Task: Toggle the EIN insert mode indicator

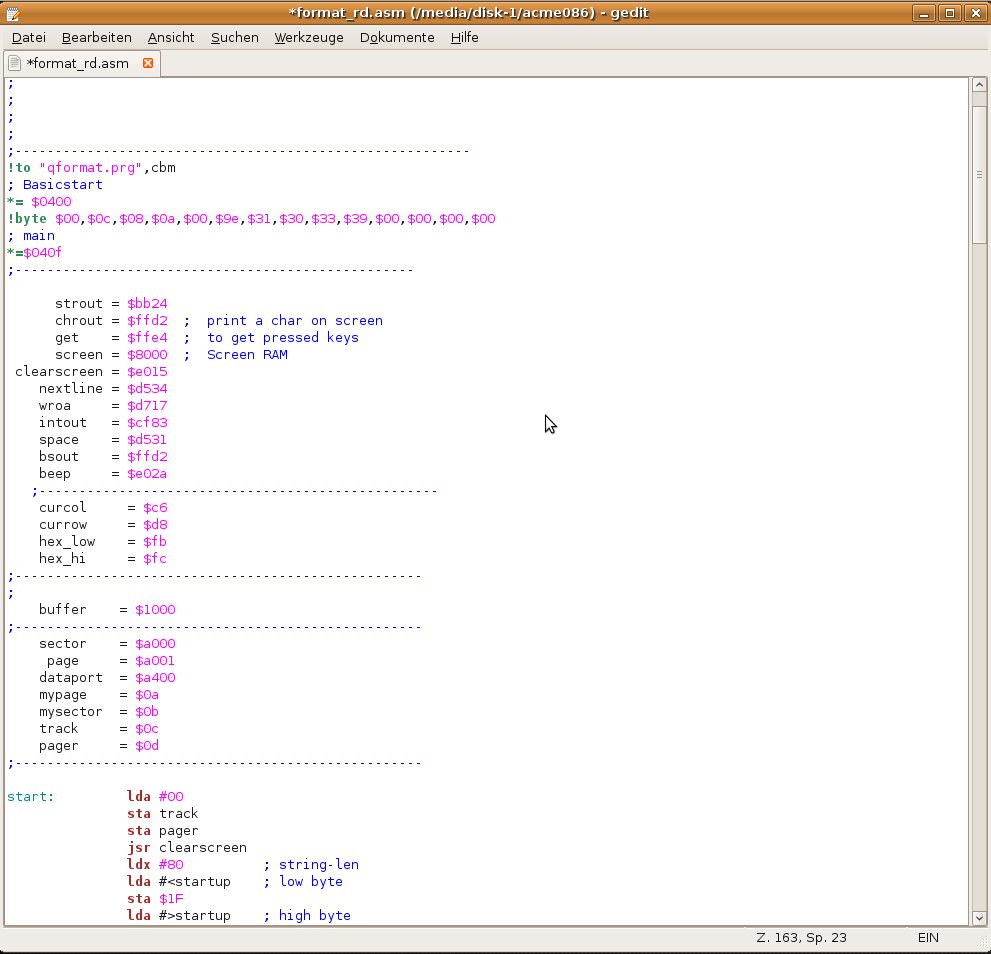Action: tap(929, 938)
